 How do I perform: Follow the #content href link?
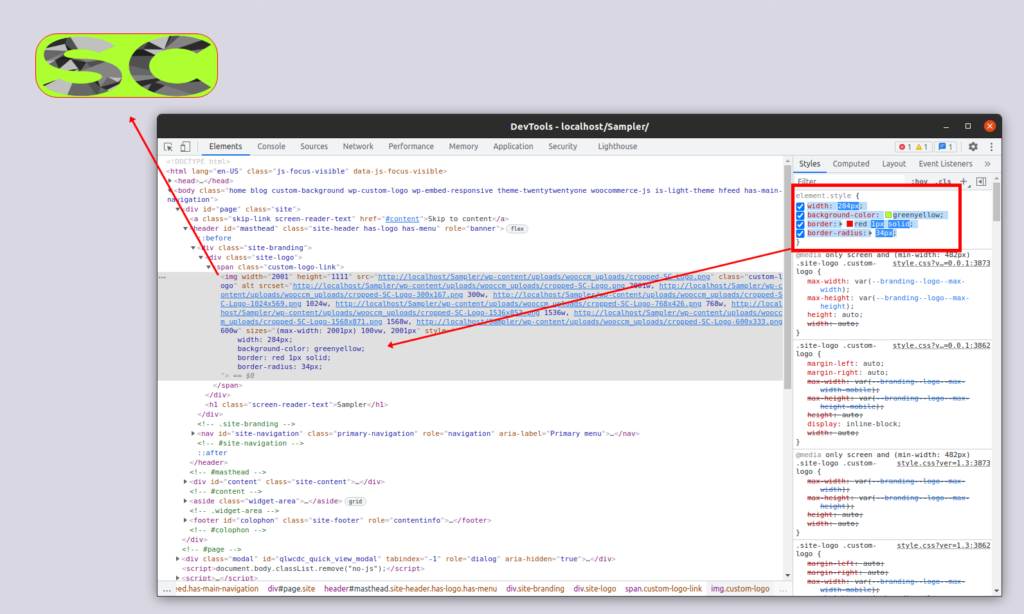tap(402, 219)
